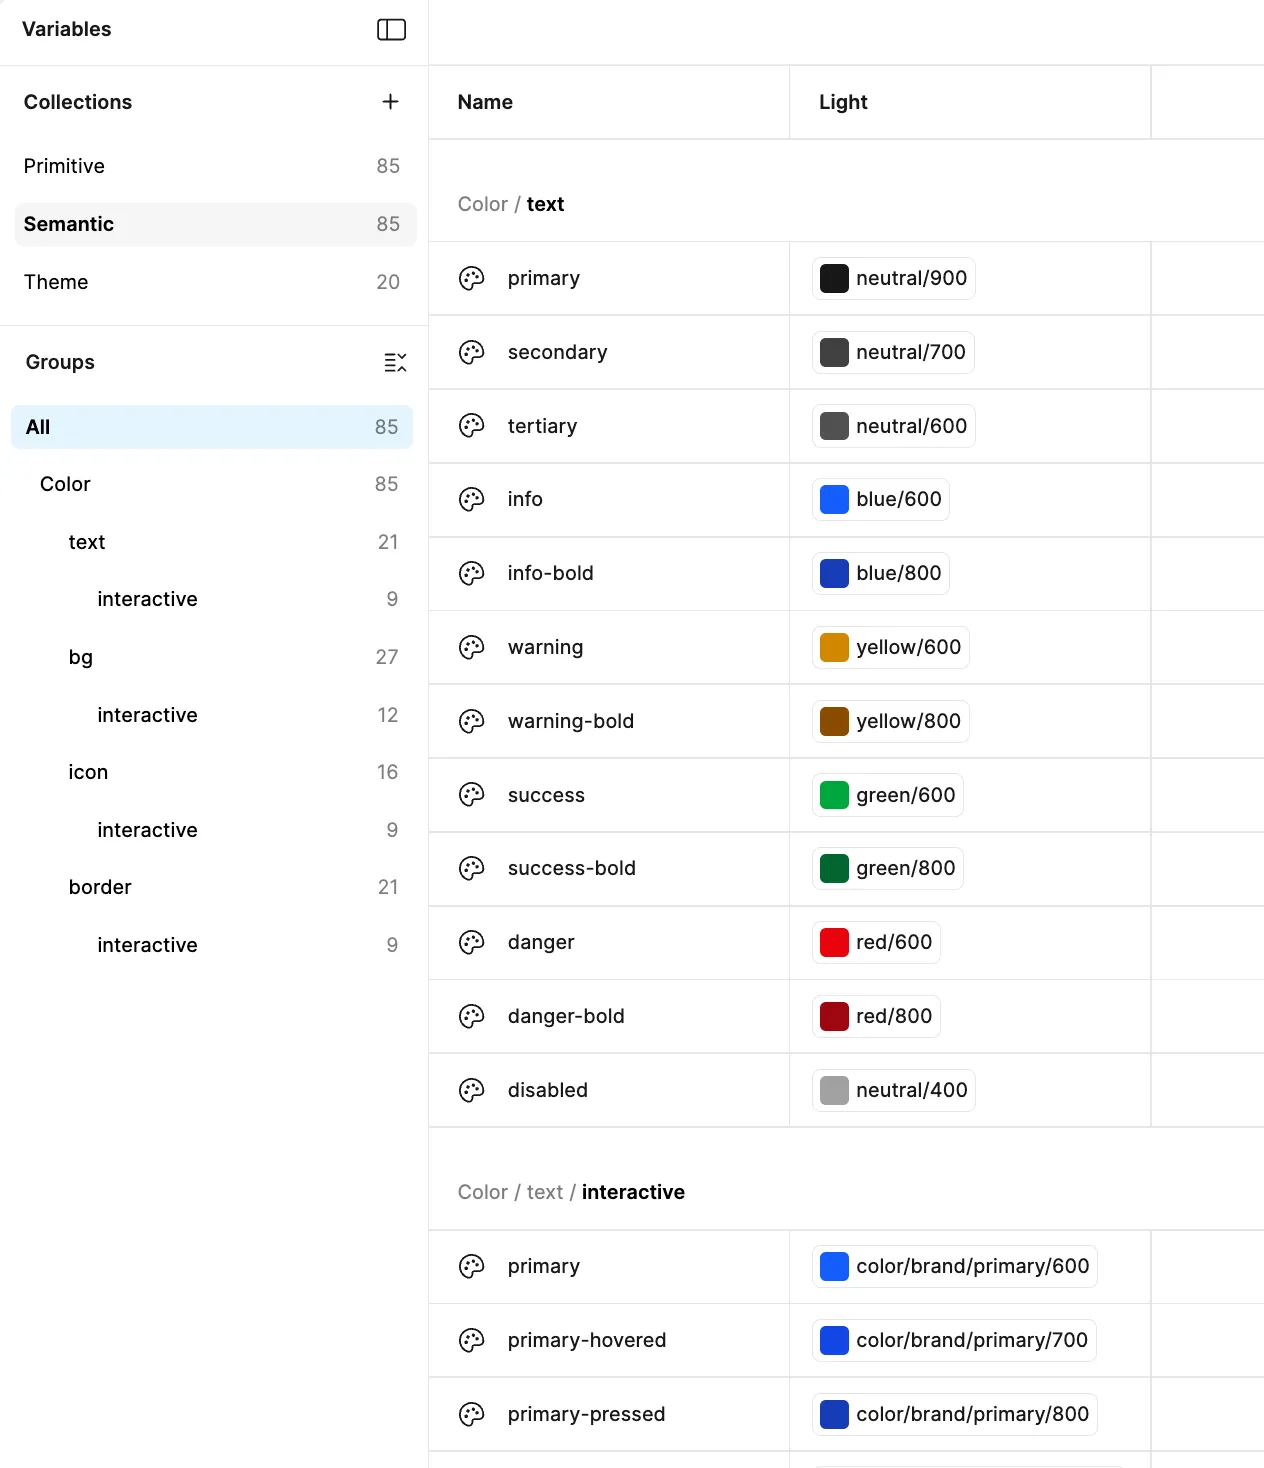
Task: Select the icon group in the sidebar
Action: [88, 772]
